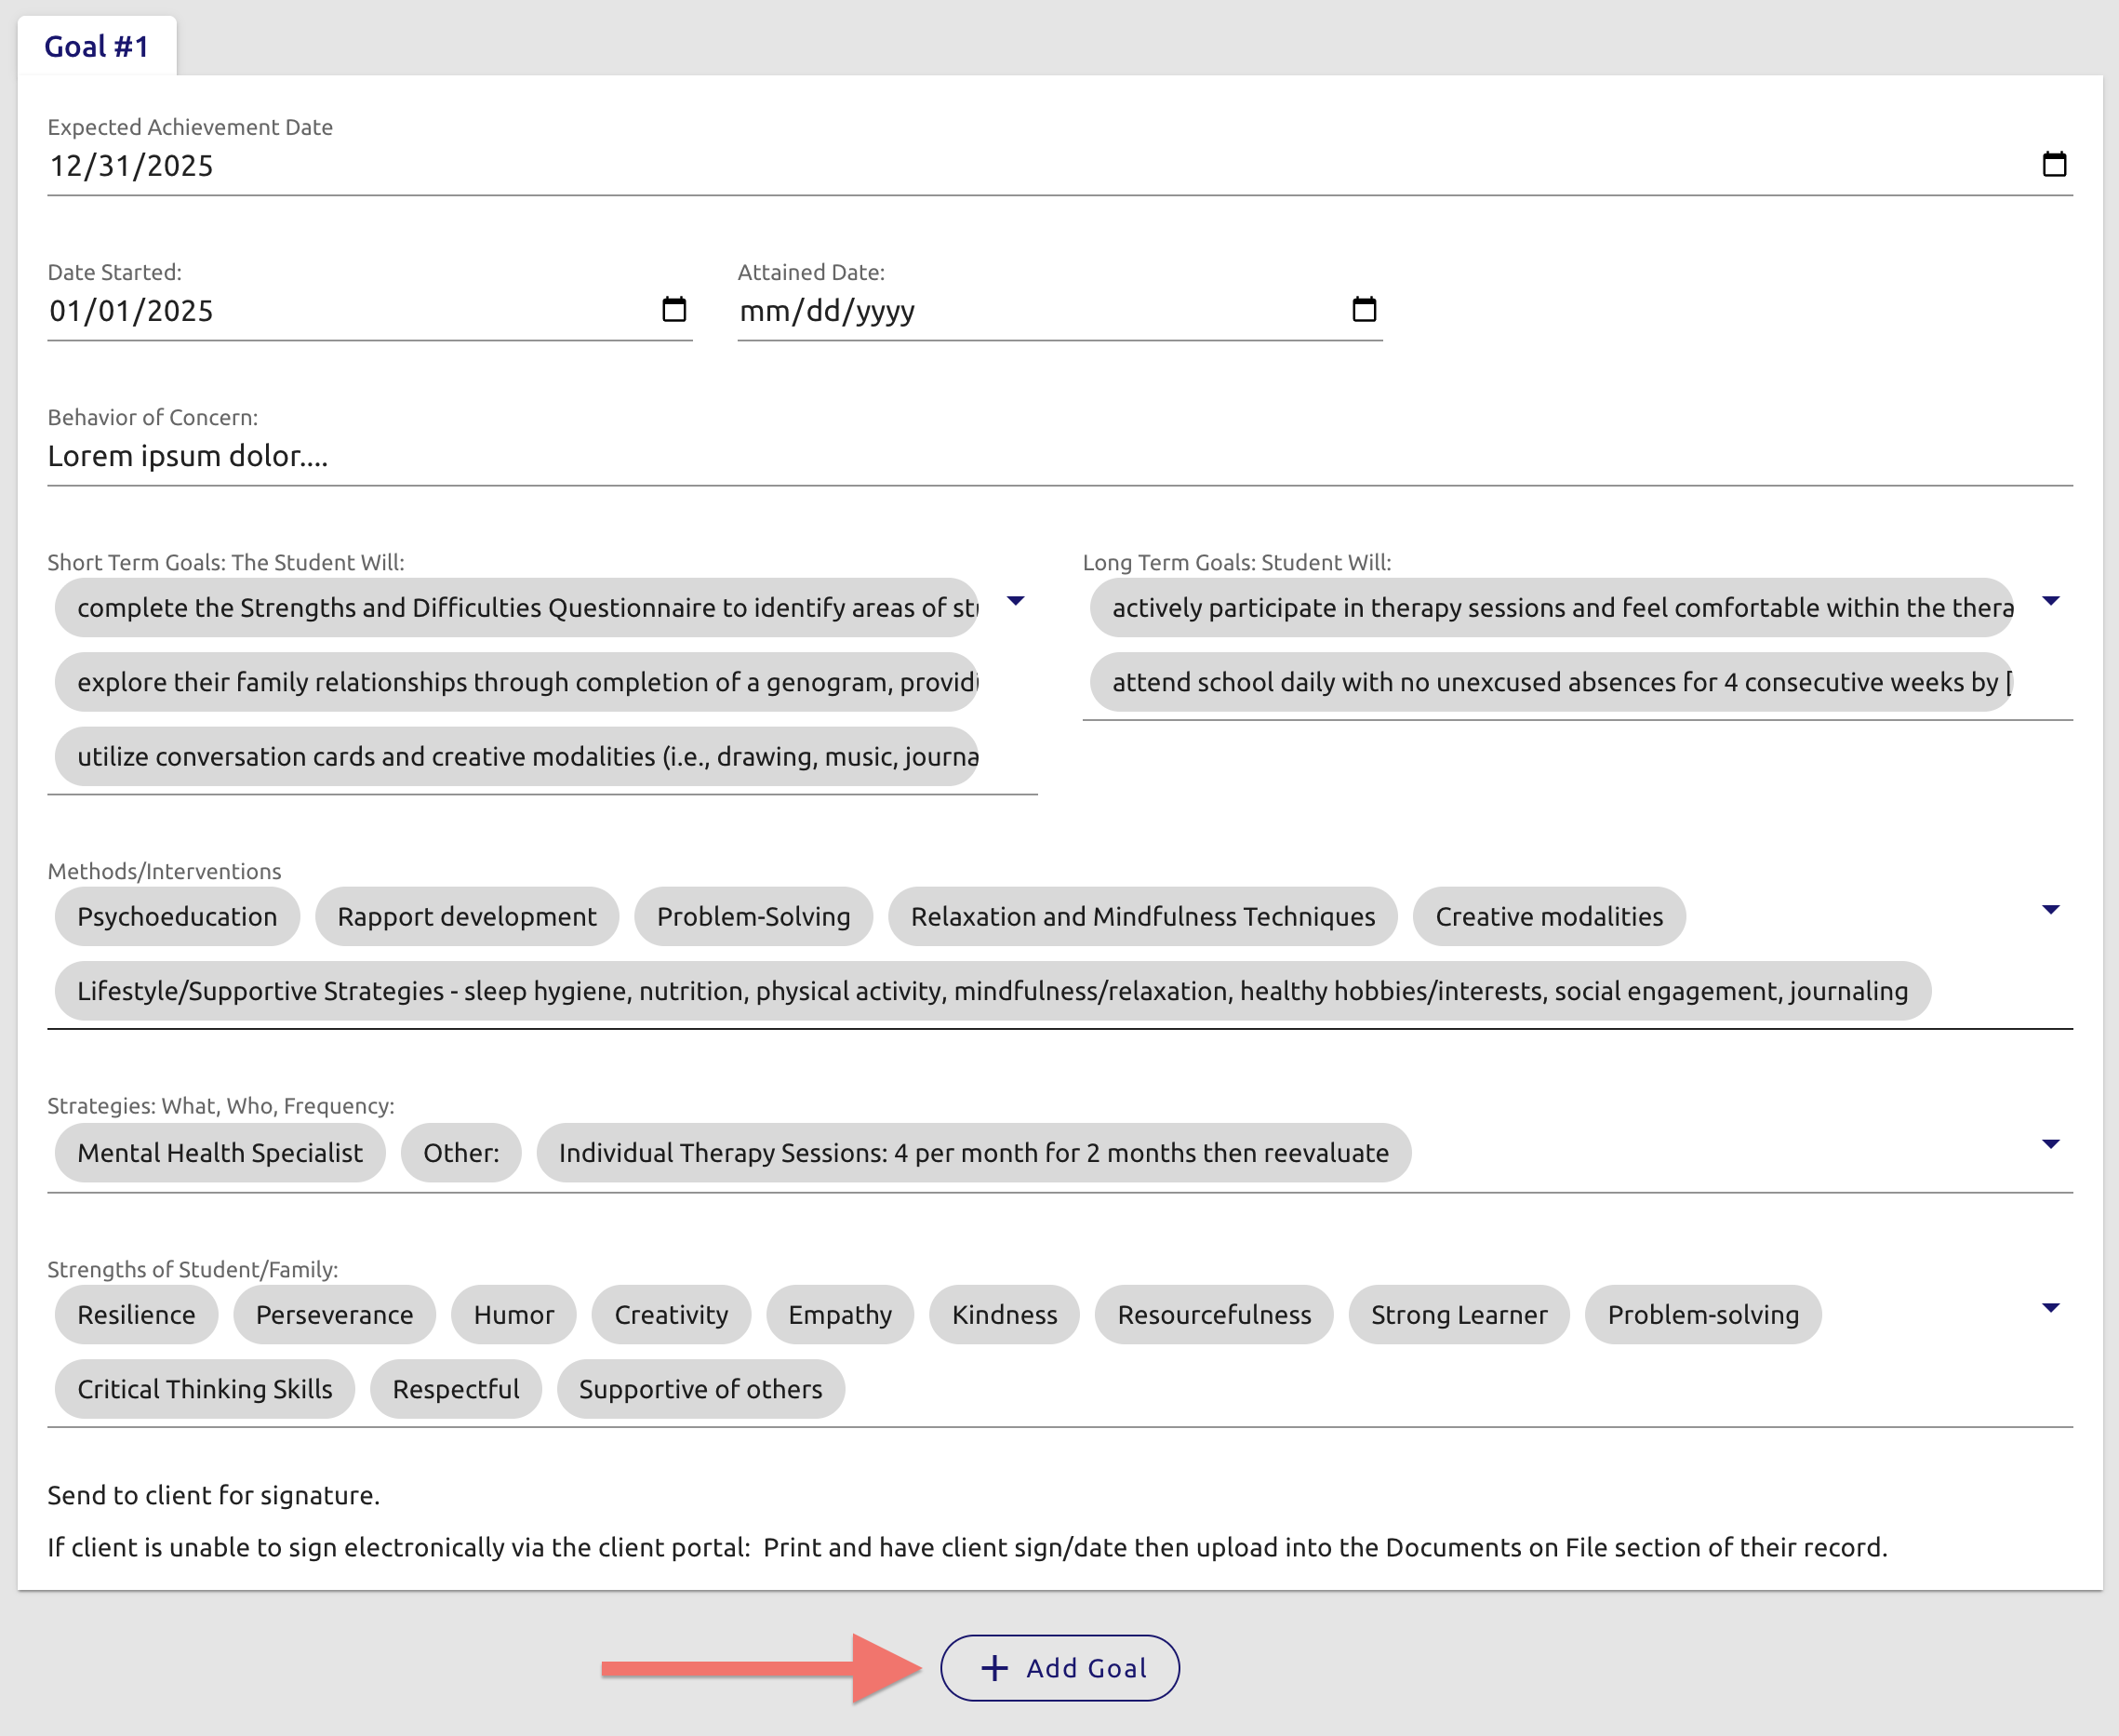Viewport: 2119px width, 1736px height.
Task: Click the plus icon in Add Goal
Action: point(994,1667)
